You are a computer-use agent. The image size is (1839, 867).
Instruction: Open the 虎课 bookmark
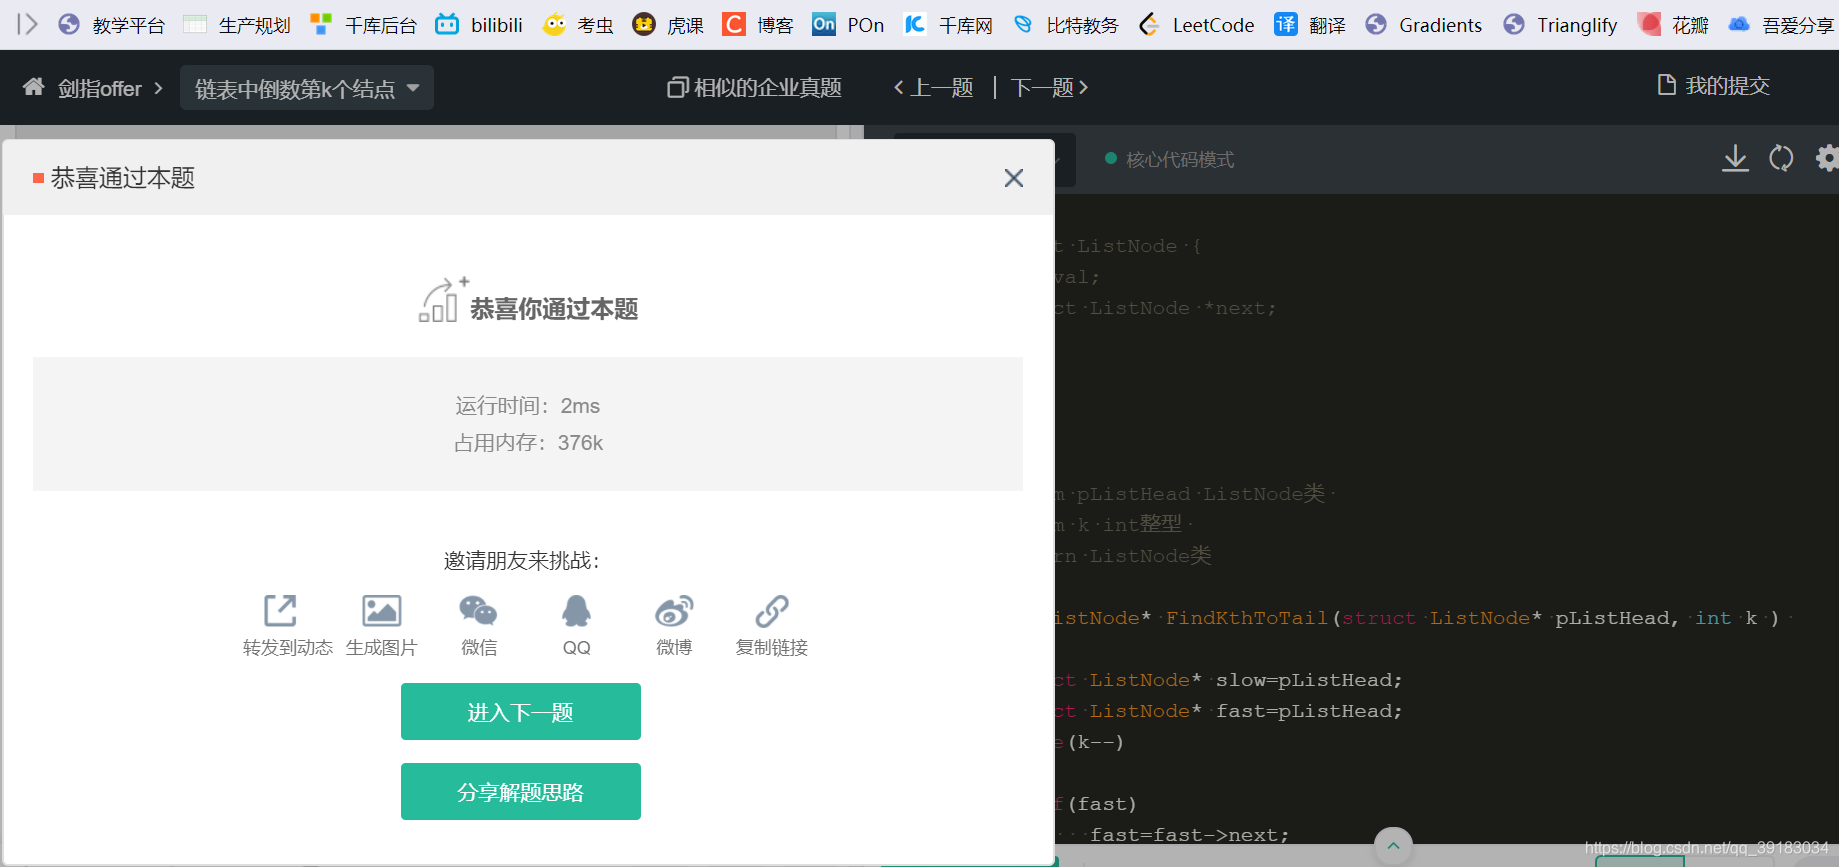tap(668, 25)
